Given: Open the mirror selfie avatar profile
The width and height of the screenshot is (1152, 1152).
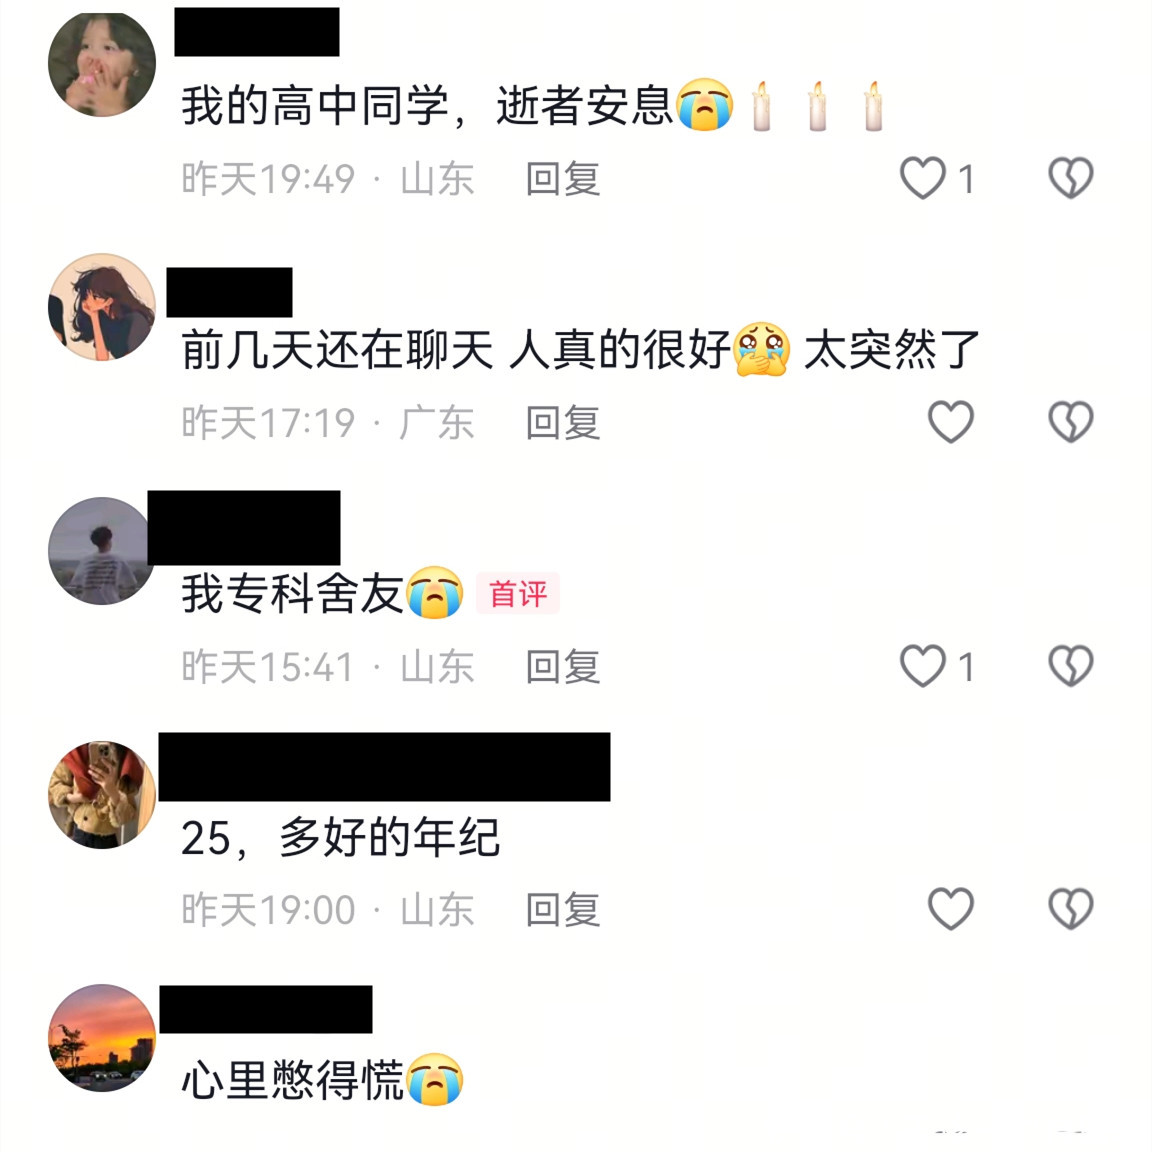Looking at the screenshot, I should coord(101,795).
